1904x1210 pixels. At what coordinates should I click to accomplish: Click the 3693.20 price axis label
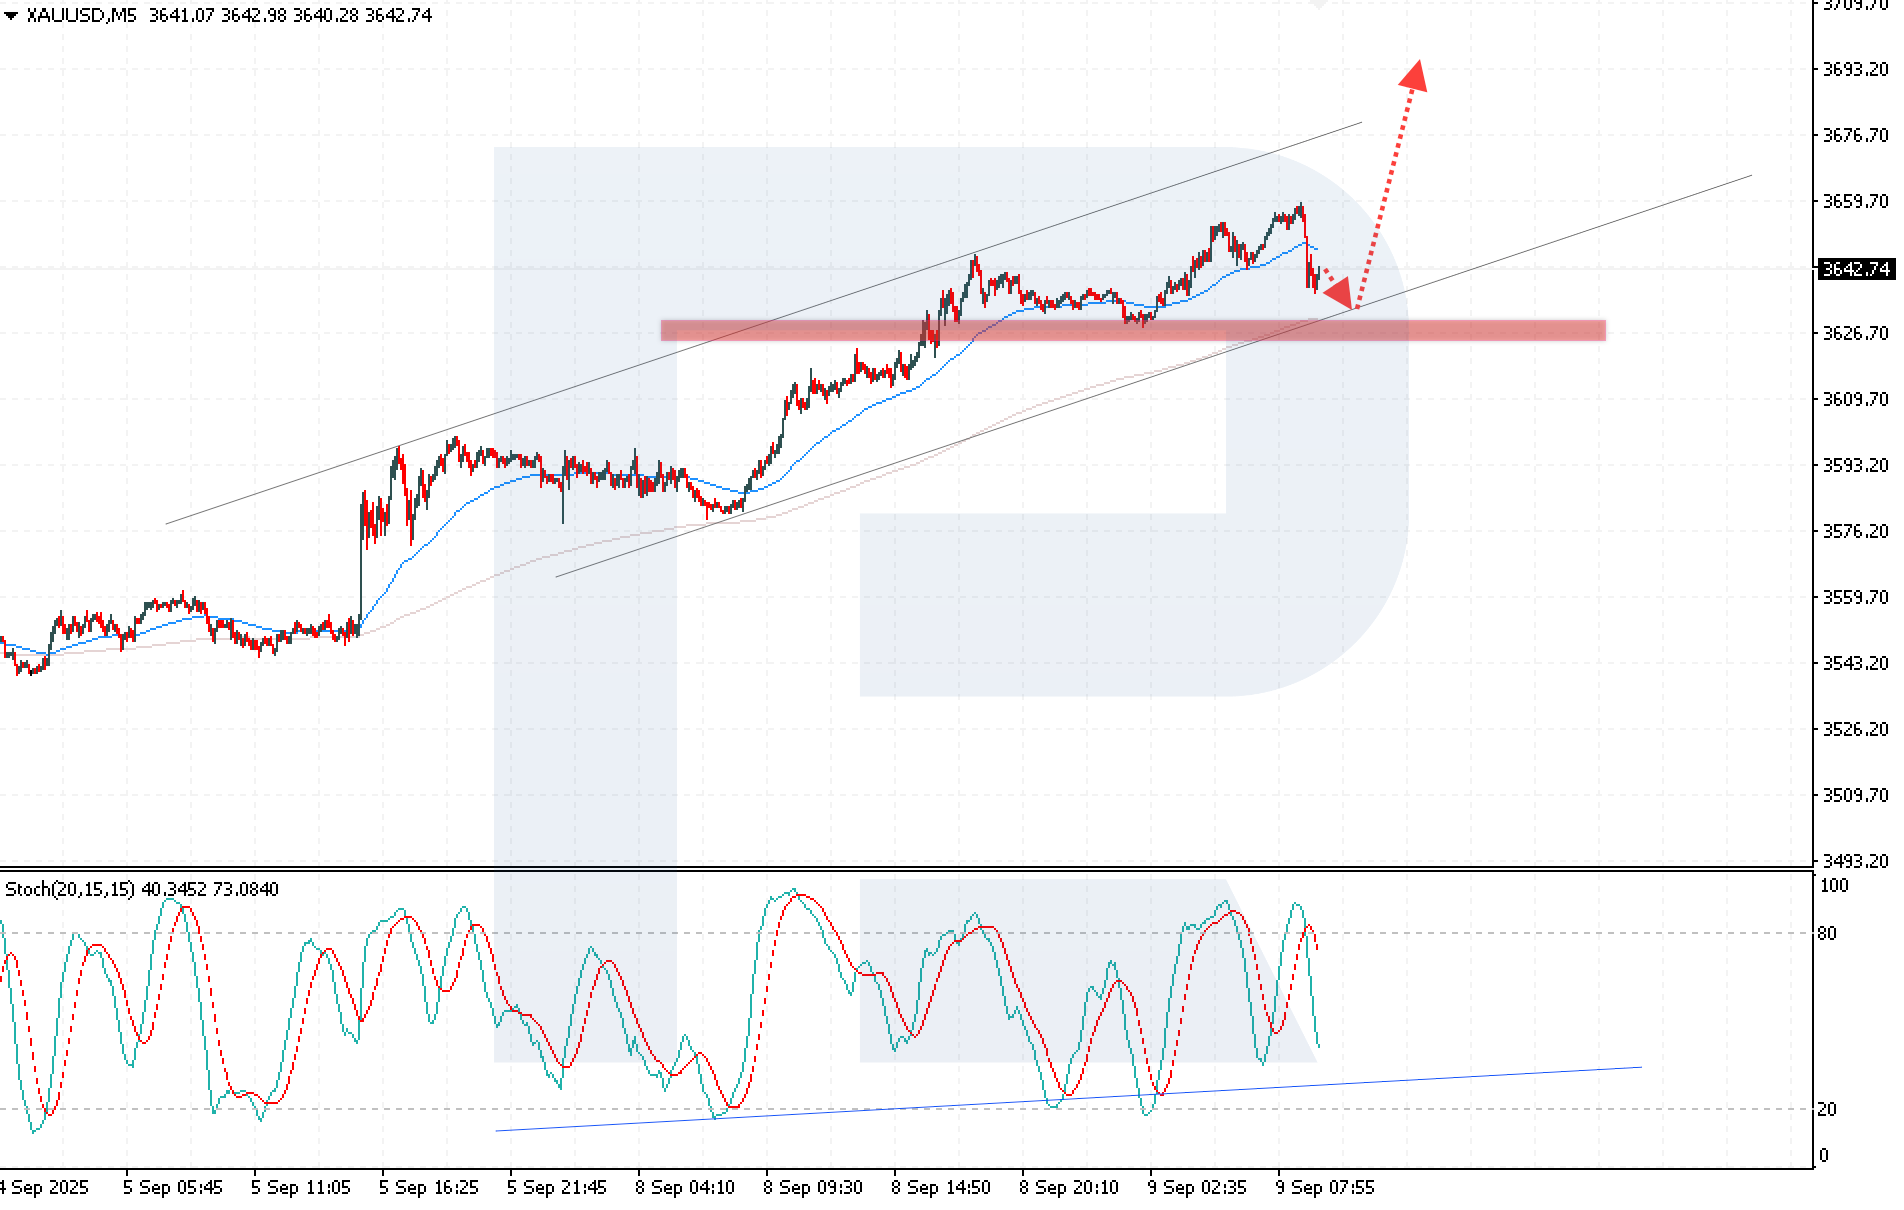[1855, 69]
